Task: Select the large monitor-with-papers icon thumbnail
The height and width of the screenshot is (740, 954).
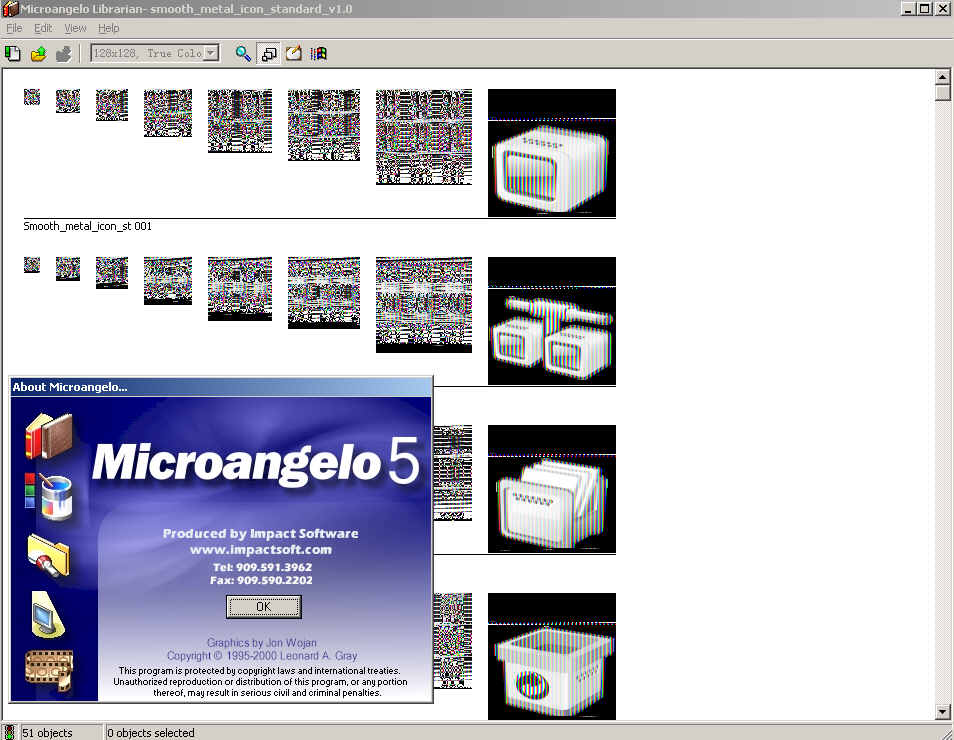Action: click(x=552, y=489)
